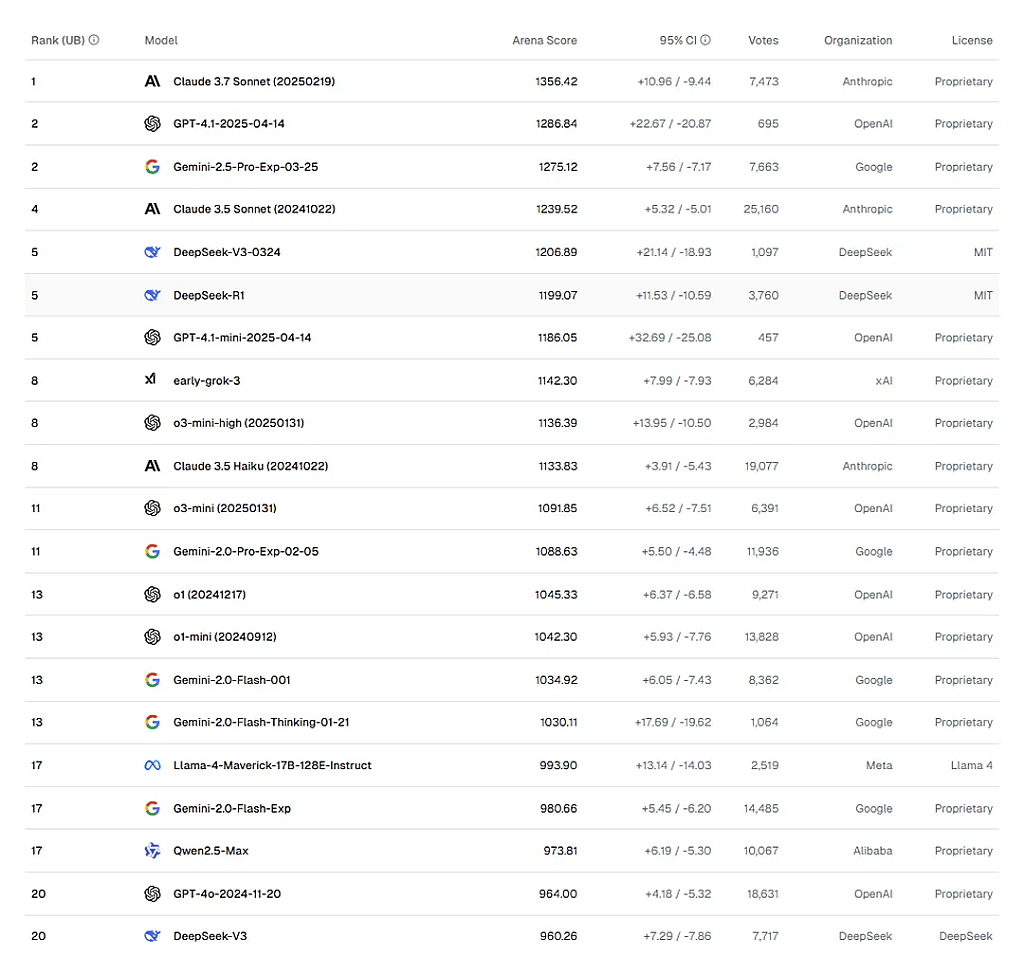Open the early-grok-3 model name

click(206, 381)
